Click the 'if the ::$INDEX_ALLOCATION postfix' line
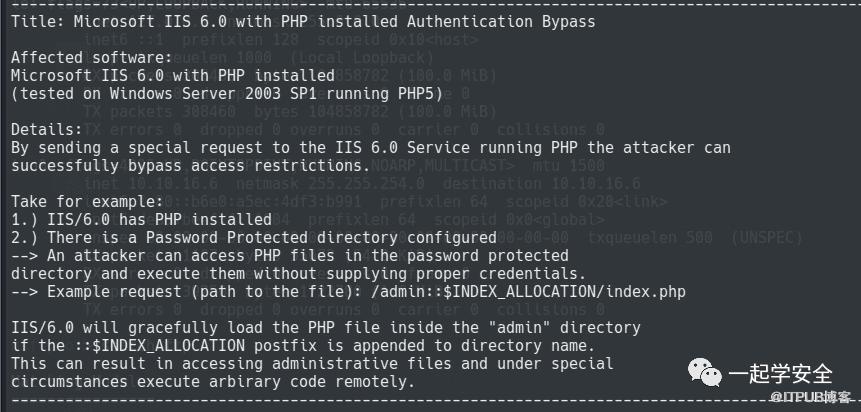Screen dimensions: 861x412 pos(298,345)
